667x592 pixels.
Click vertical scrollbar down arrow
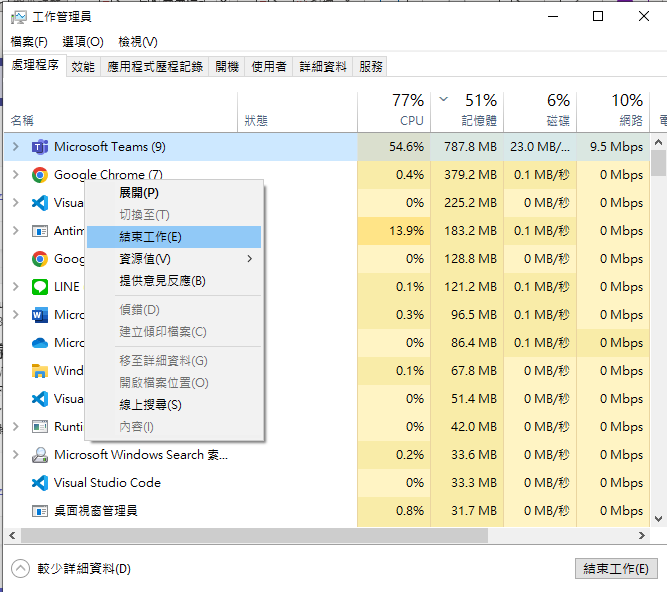point(658,518)
